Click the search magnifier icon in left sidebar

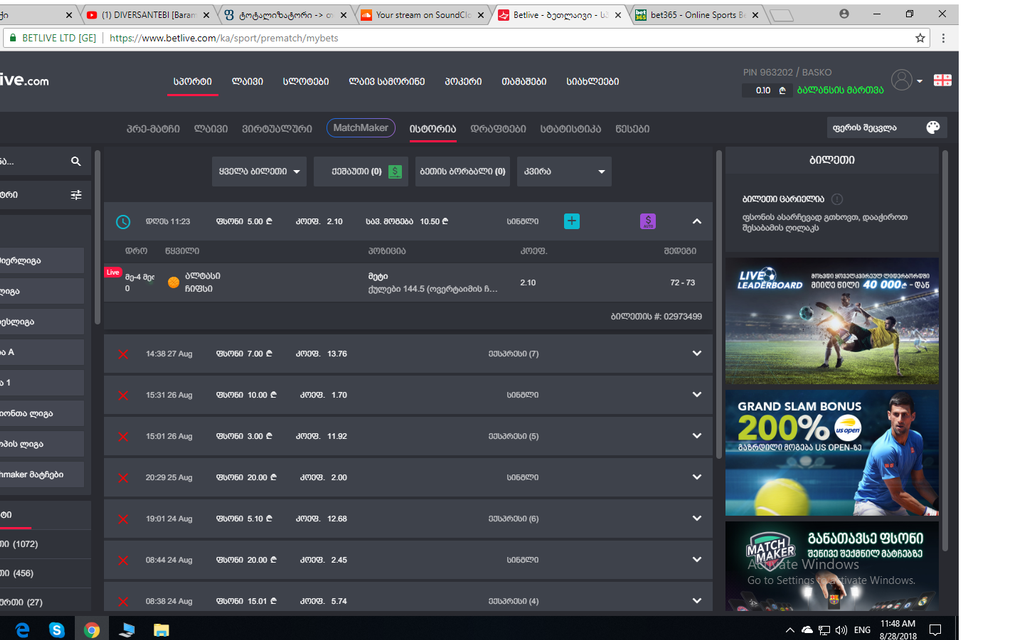[x=76, y=161]
